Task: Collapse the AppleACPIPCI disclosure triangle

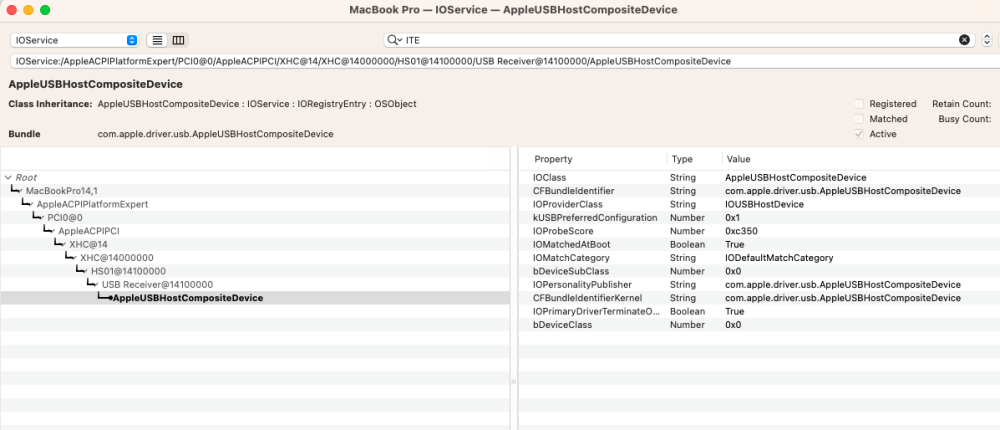Action: click(54, 232)
